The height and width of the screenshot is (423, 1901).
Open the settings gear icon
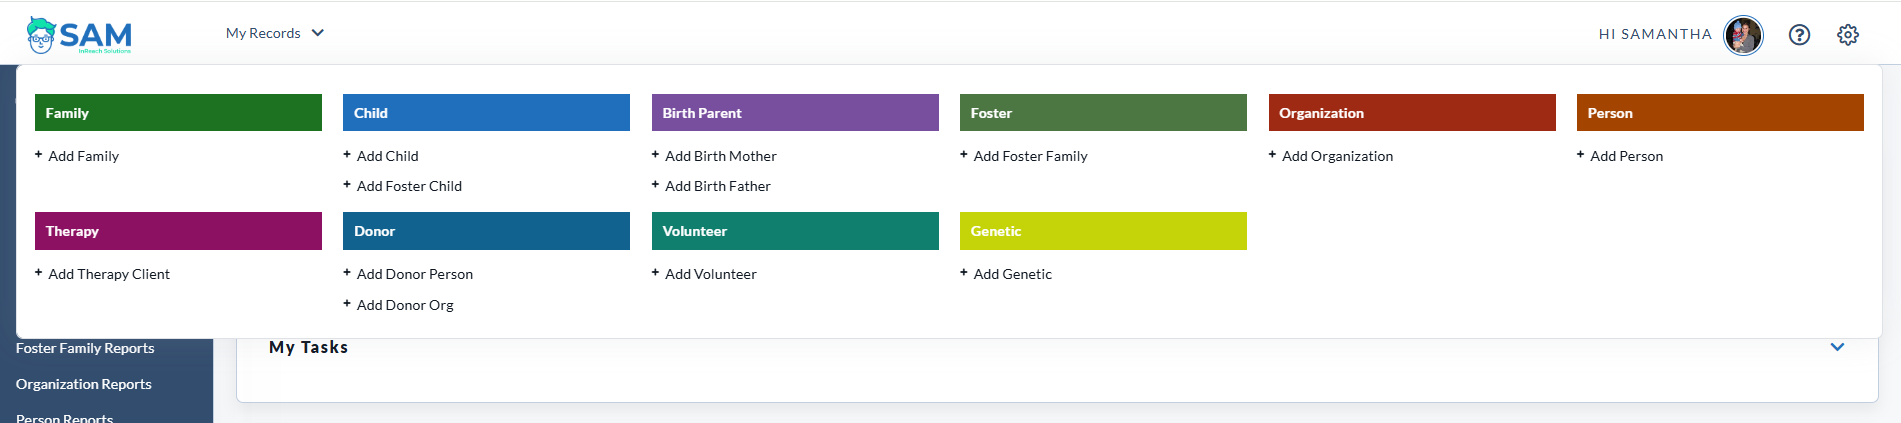(1848, 35)
